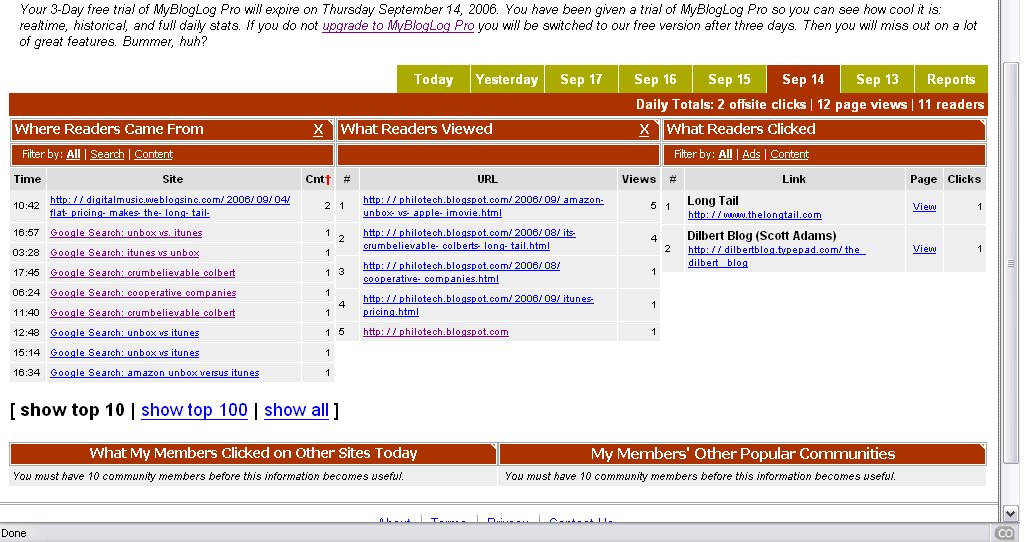This screenshot has width=1024, height=542.
Task: Open crumbelievable colbert search at 11:40
Action: click(142, 313)
